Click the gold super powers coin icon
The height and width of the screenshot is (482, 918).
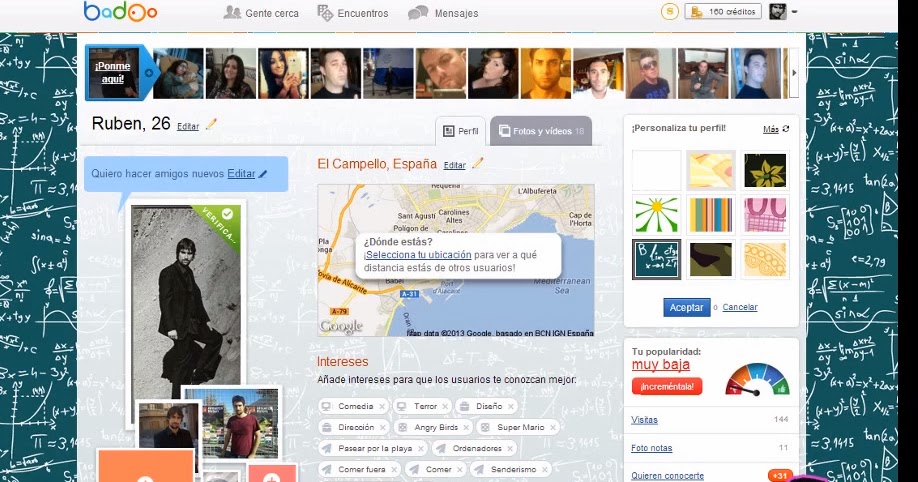[669, 11]
